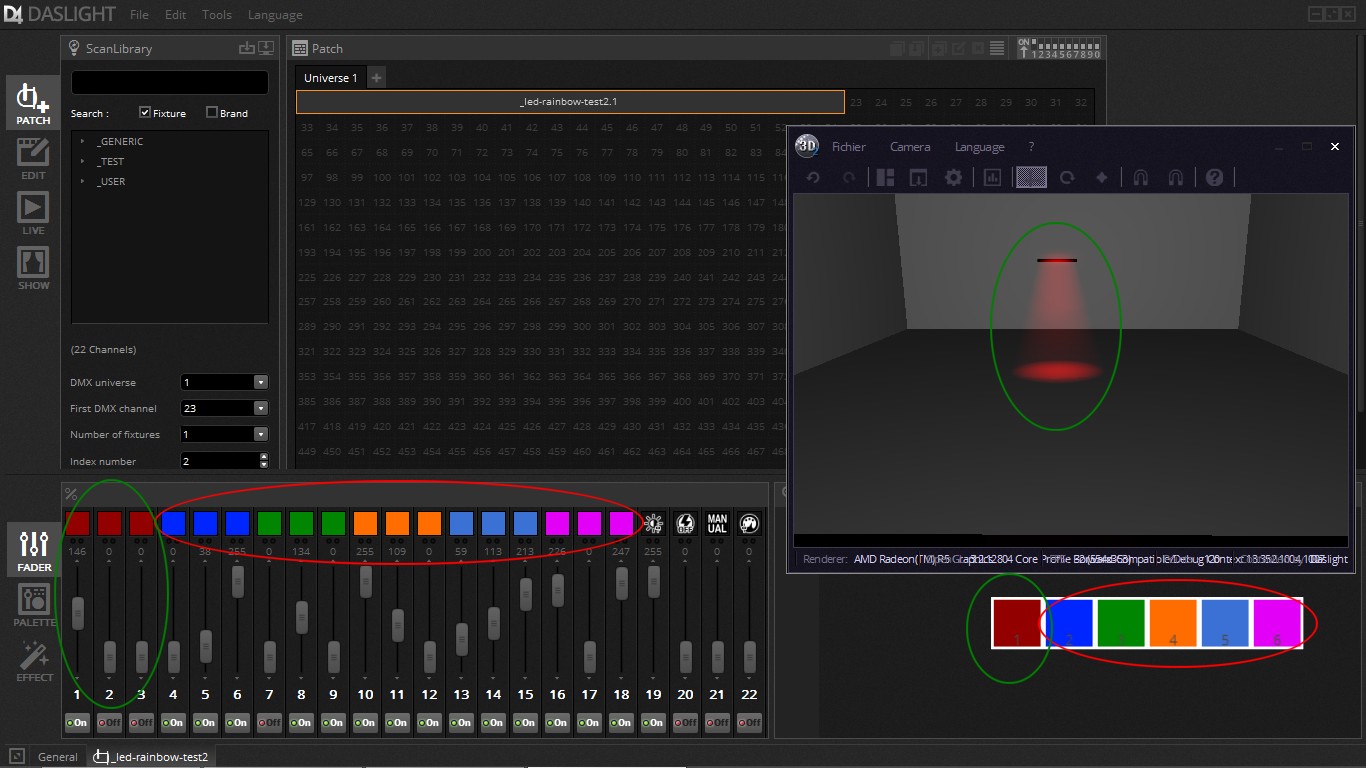Image resolution: width=1366 pixels, height=768 pixels.
Task: Click the first magnet icon in 3D toolbar
Action: click(1140, 177)
